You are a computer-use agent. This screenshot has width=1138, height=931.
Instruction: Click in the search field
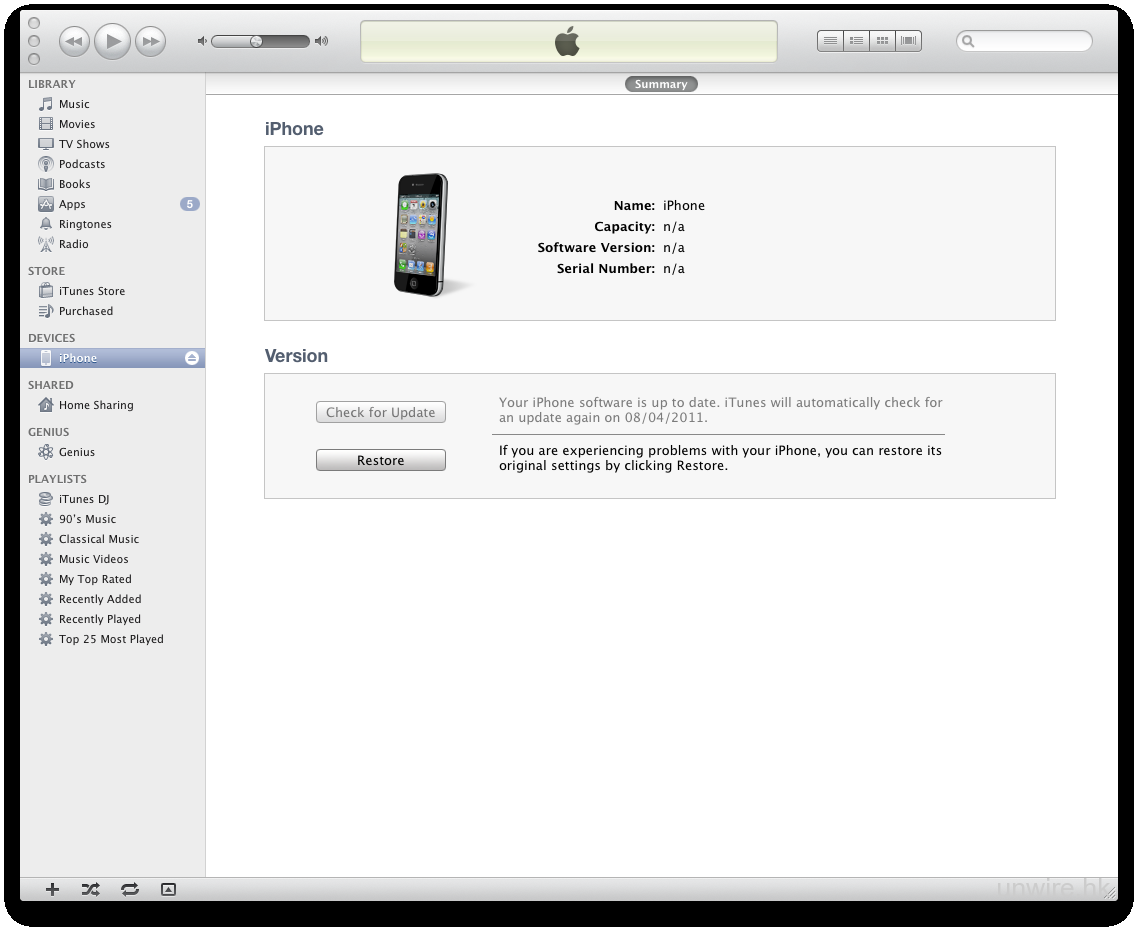pos(1030,41)
